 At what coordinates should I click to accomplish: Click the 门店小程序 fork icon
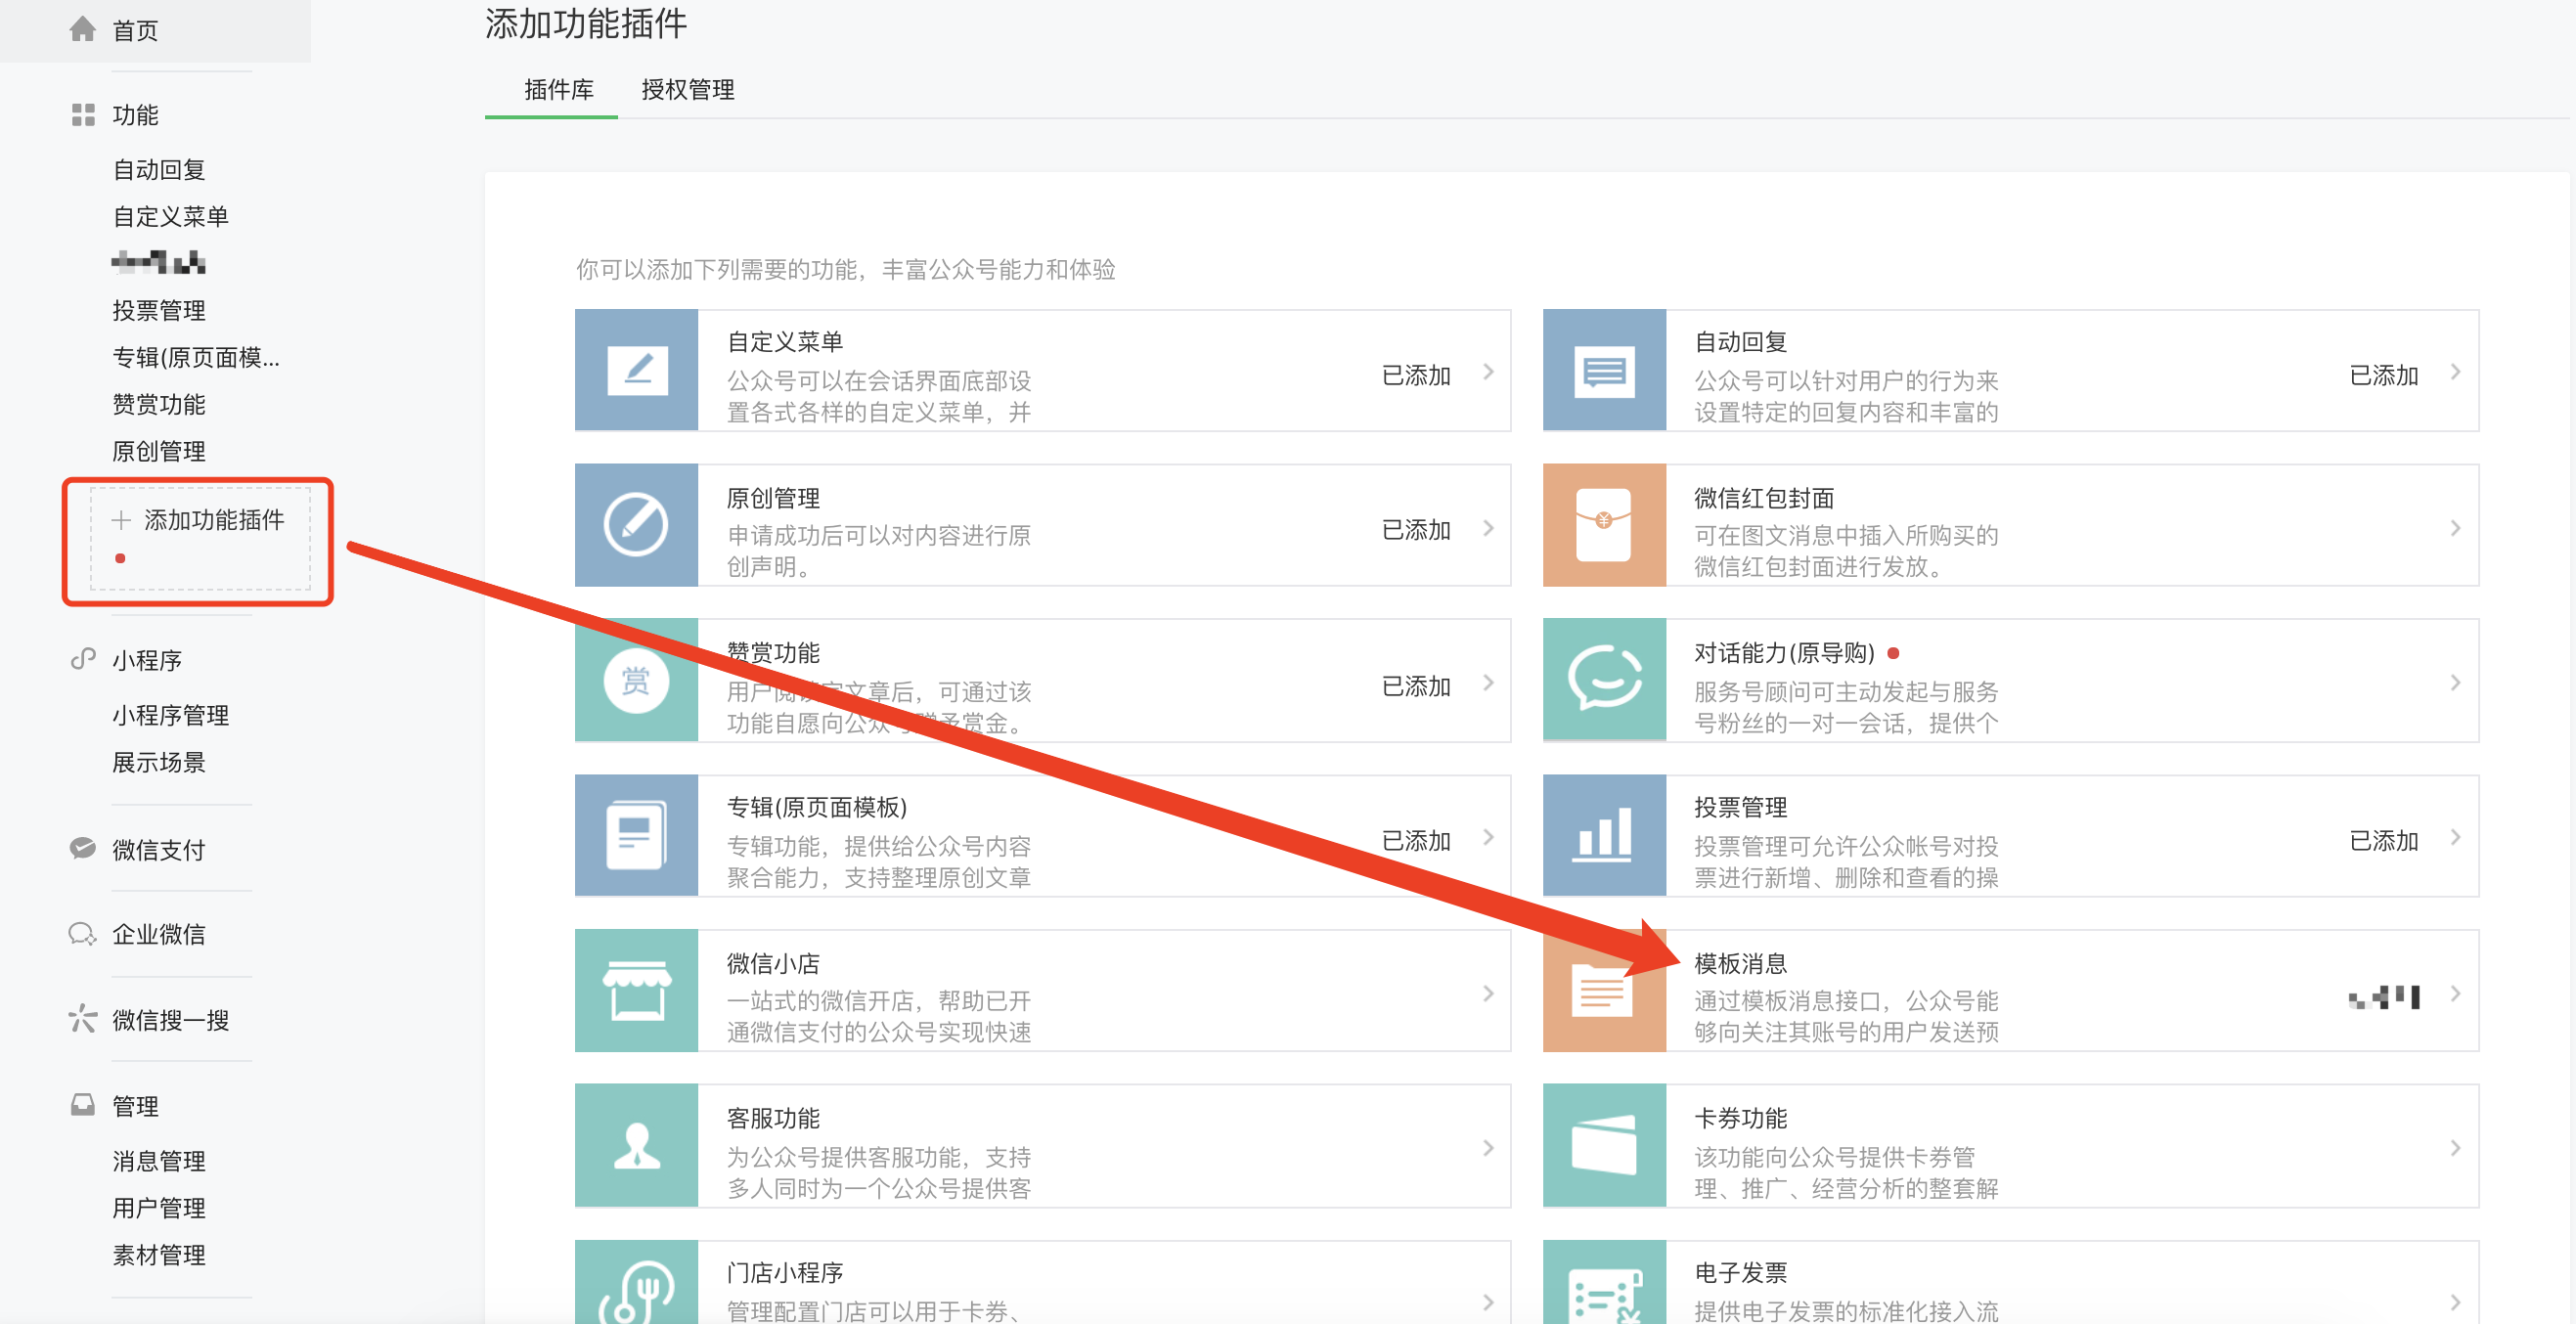[637, 1283]
